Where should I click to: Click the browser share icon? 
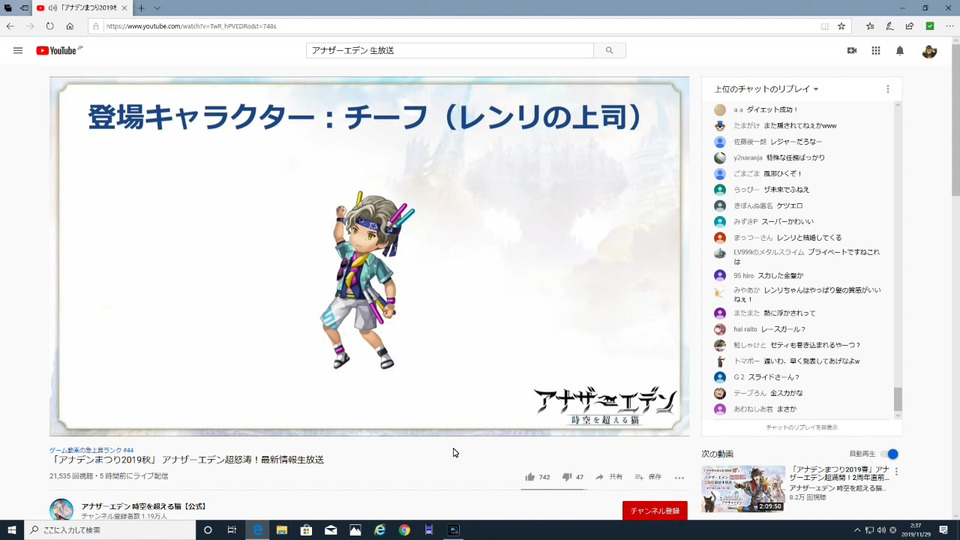coord(910,26)
